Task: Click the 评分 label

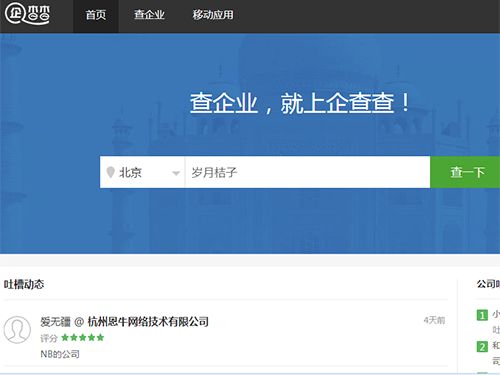Action: [x=49, y=338]
